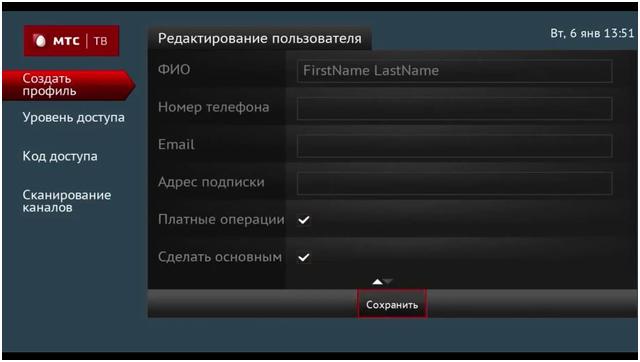Click the МТС ТВ logo
Viewport: 640px width, 362px height.
(71, 40)
